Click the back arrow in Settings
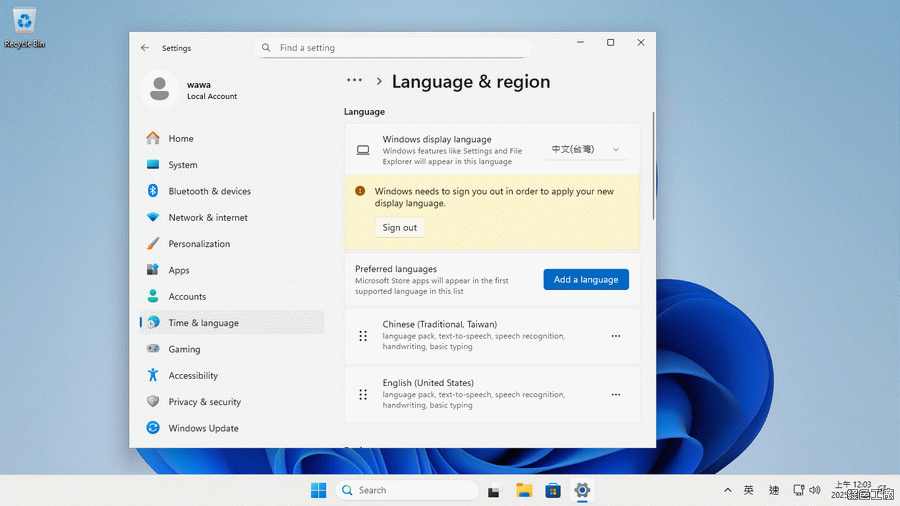The width and height of the screenshot is (900, 506). click(145, 48)
